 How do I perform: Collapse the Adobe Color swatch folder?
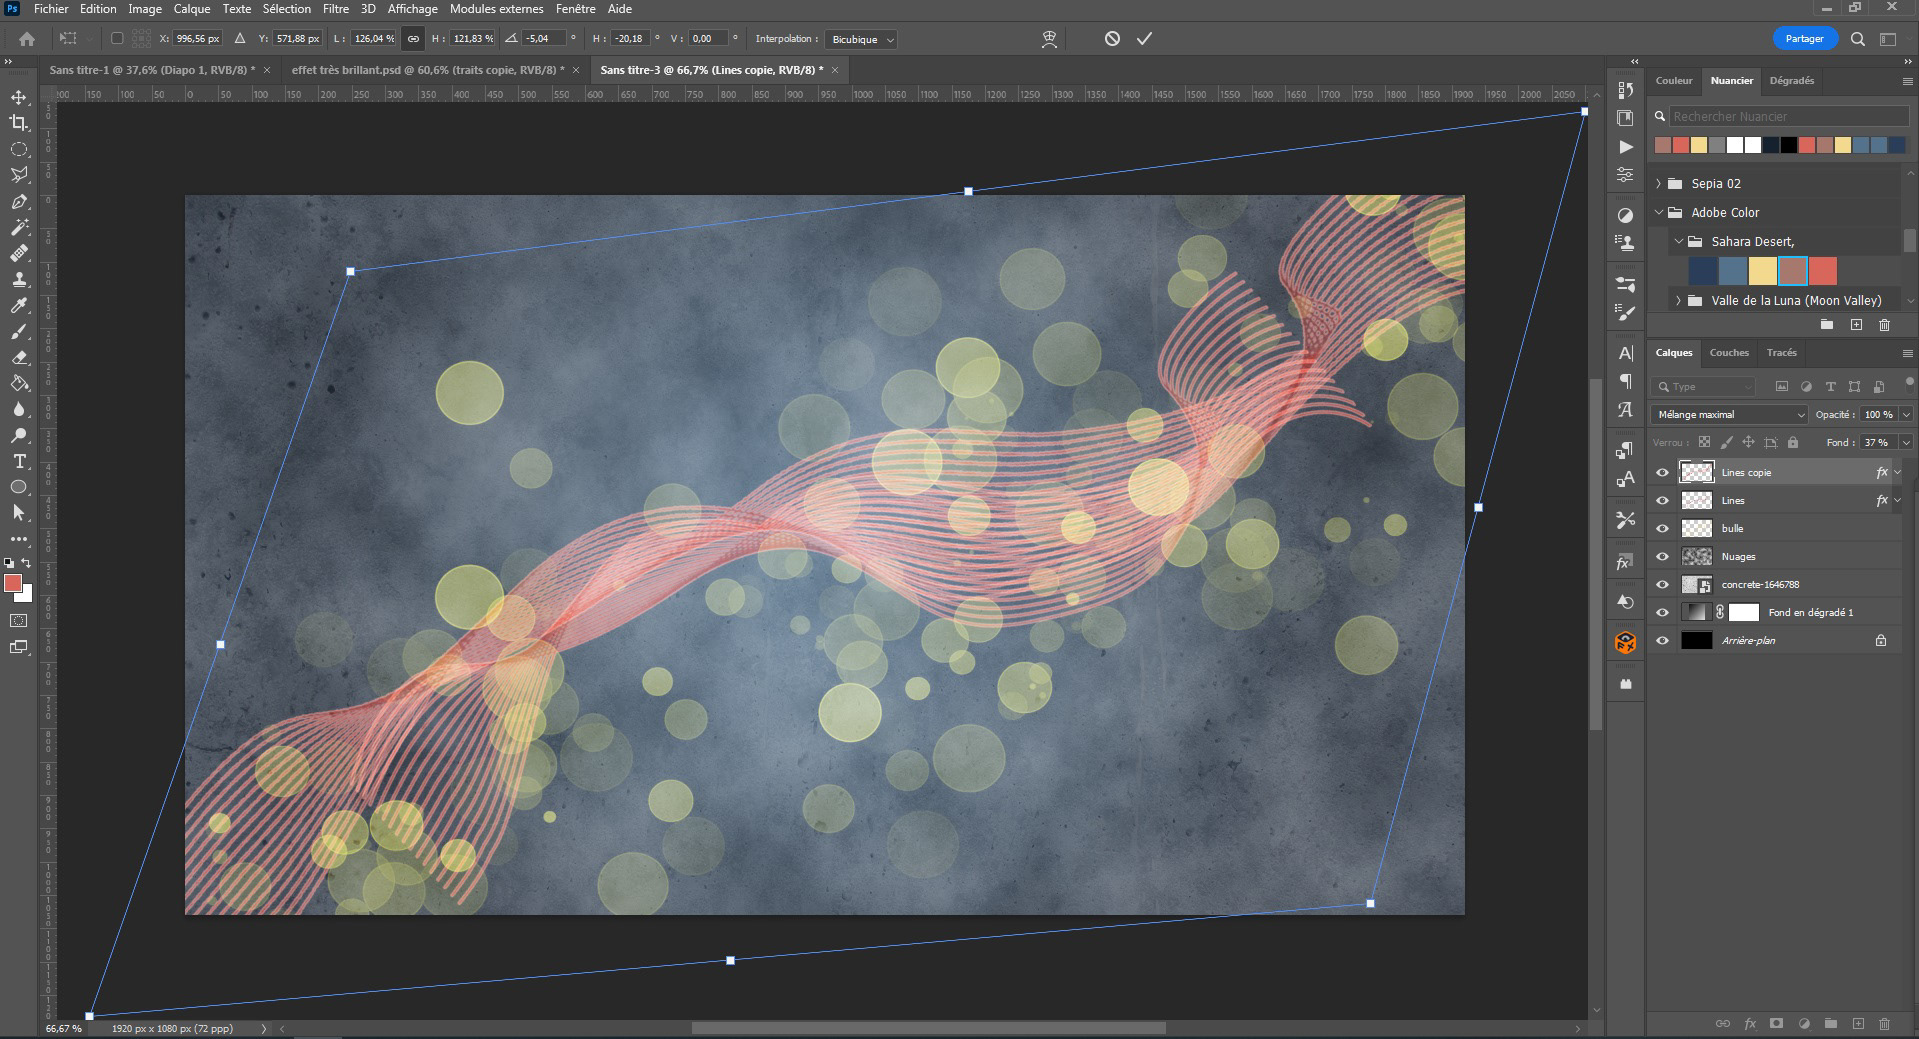click(1659, 212)
